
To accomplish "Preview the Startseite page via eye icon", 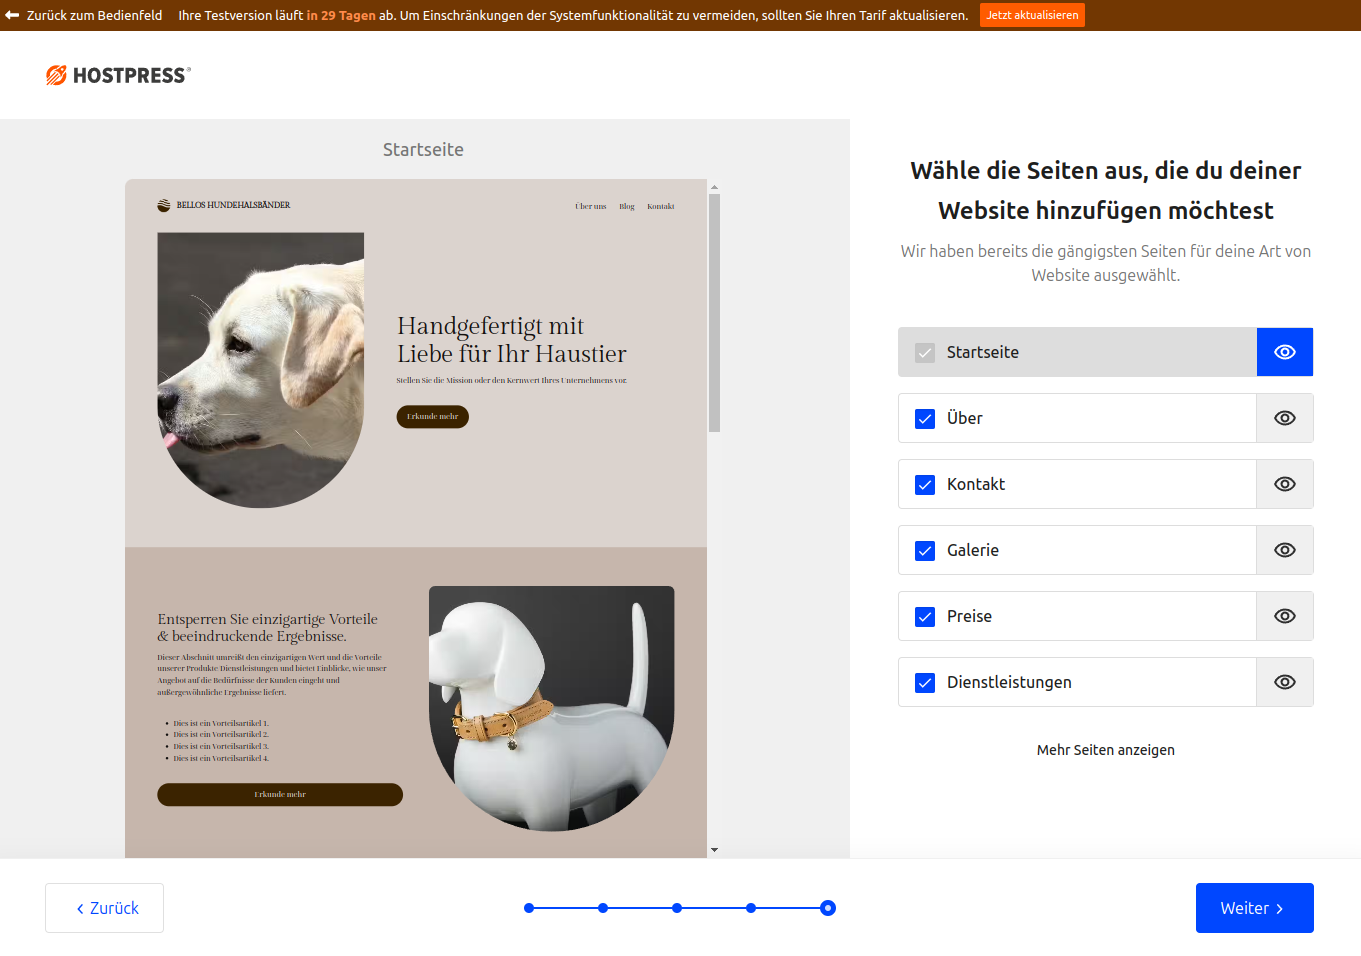I will coord(1284,352).
